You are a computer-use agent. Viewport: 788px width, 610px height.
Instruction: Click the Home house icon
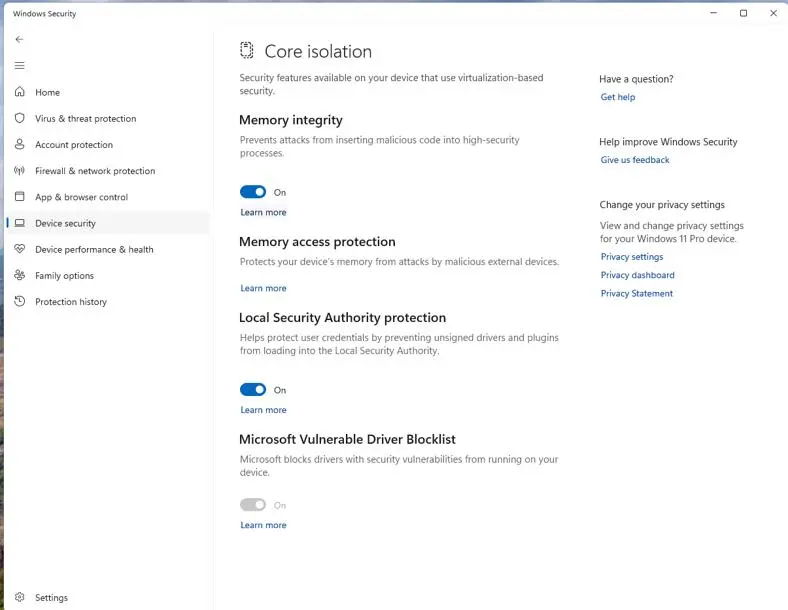(x=19, y=91)
